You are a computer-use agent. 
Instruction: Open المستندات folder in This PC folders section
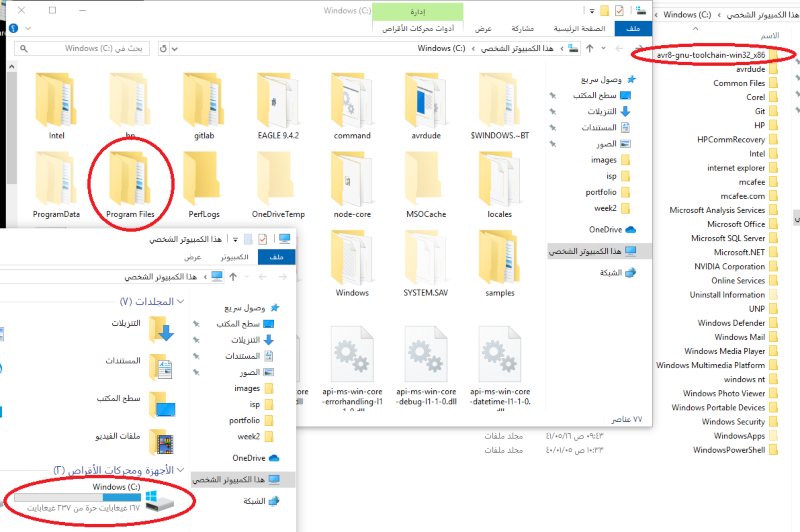(140, 366)
